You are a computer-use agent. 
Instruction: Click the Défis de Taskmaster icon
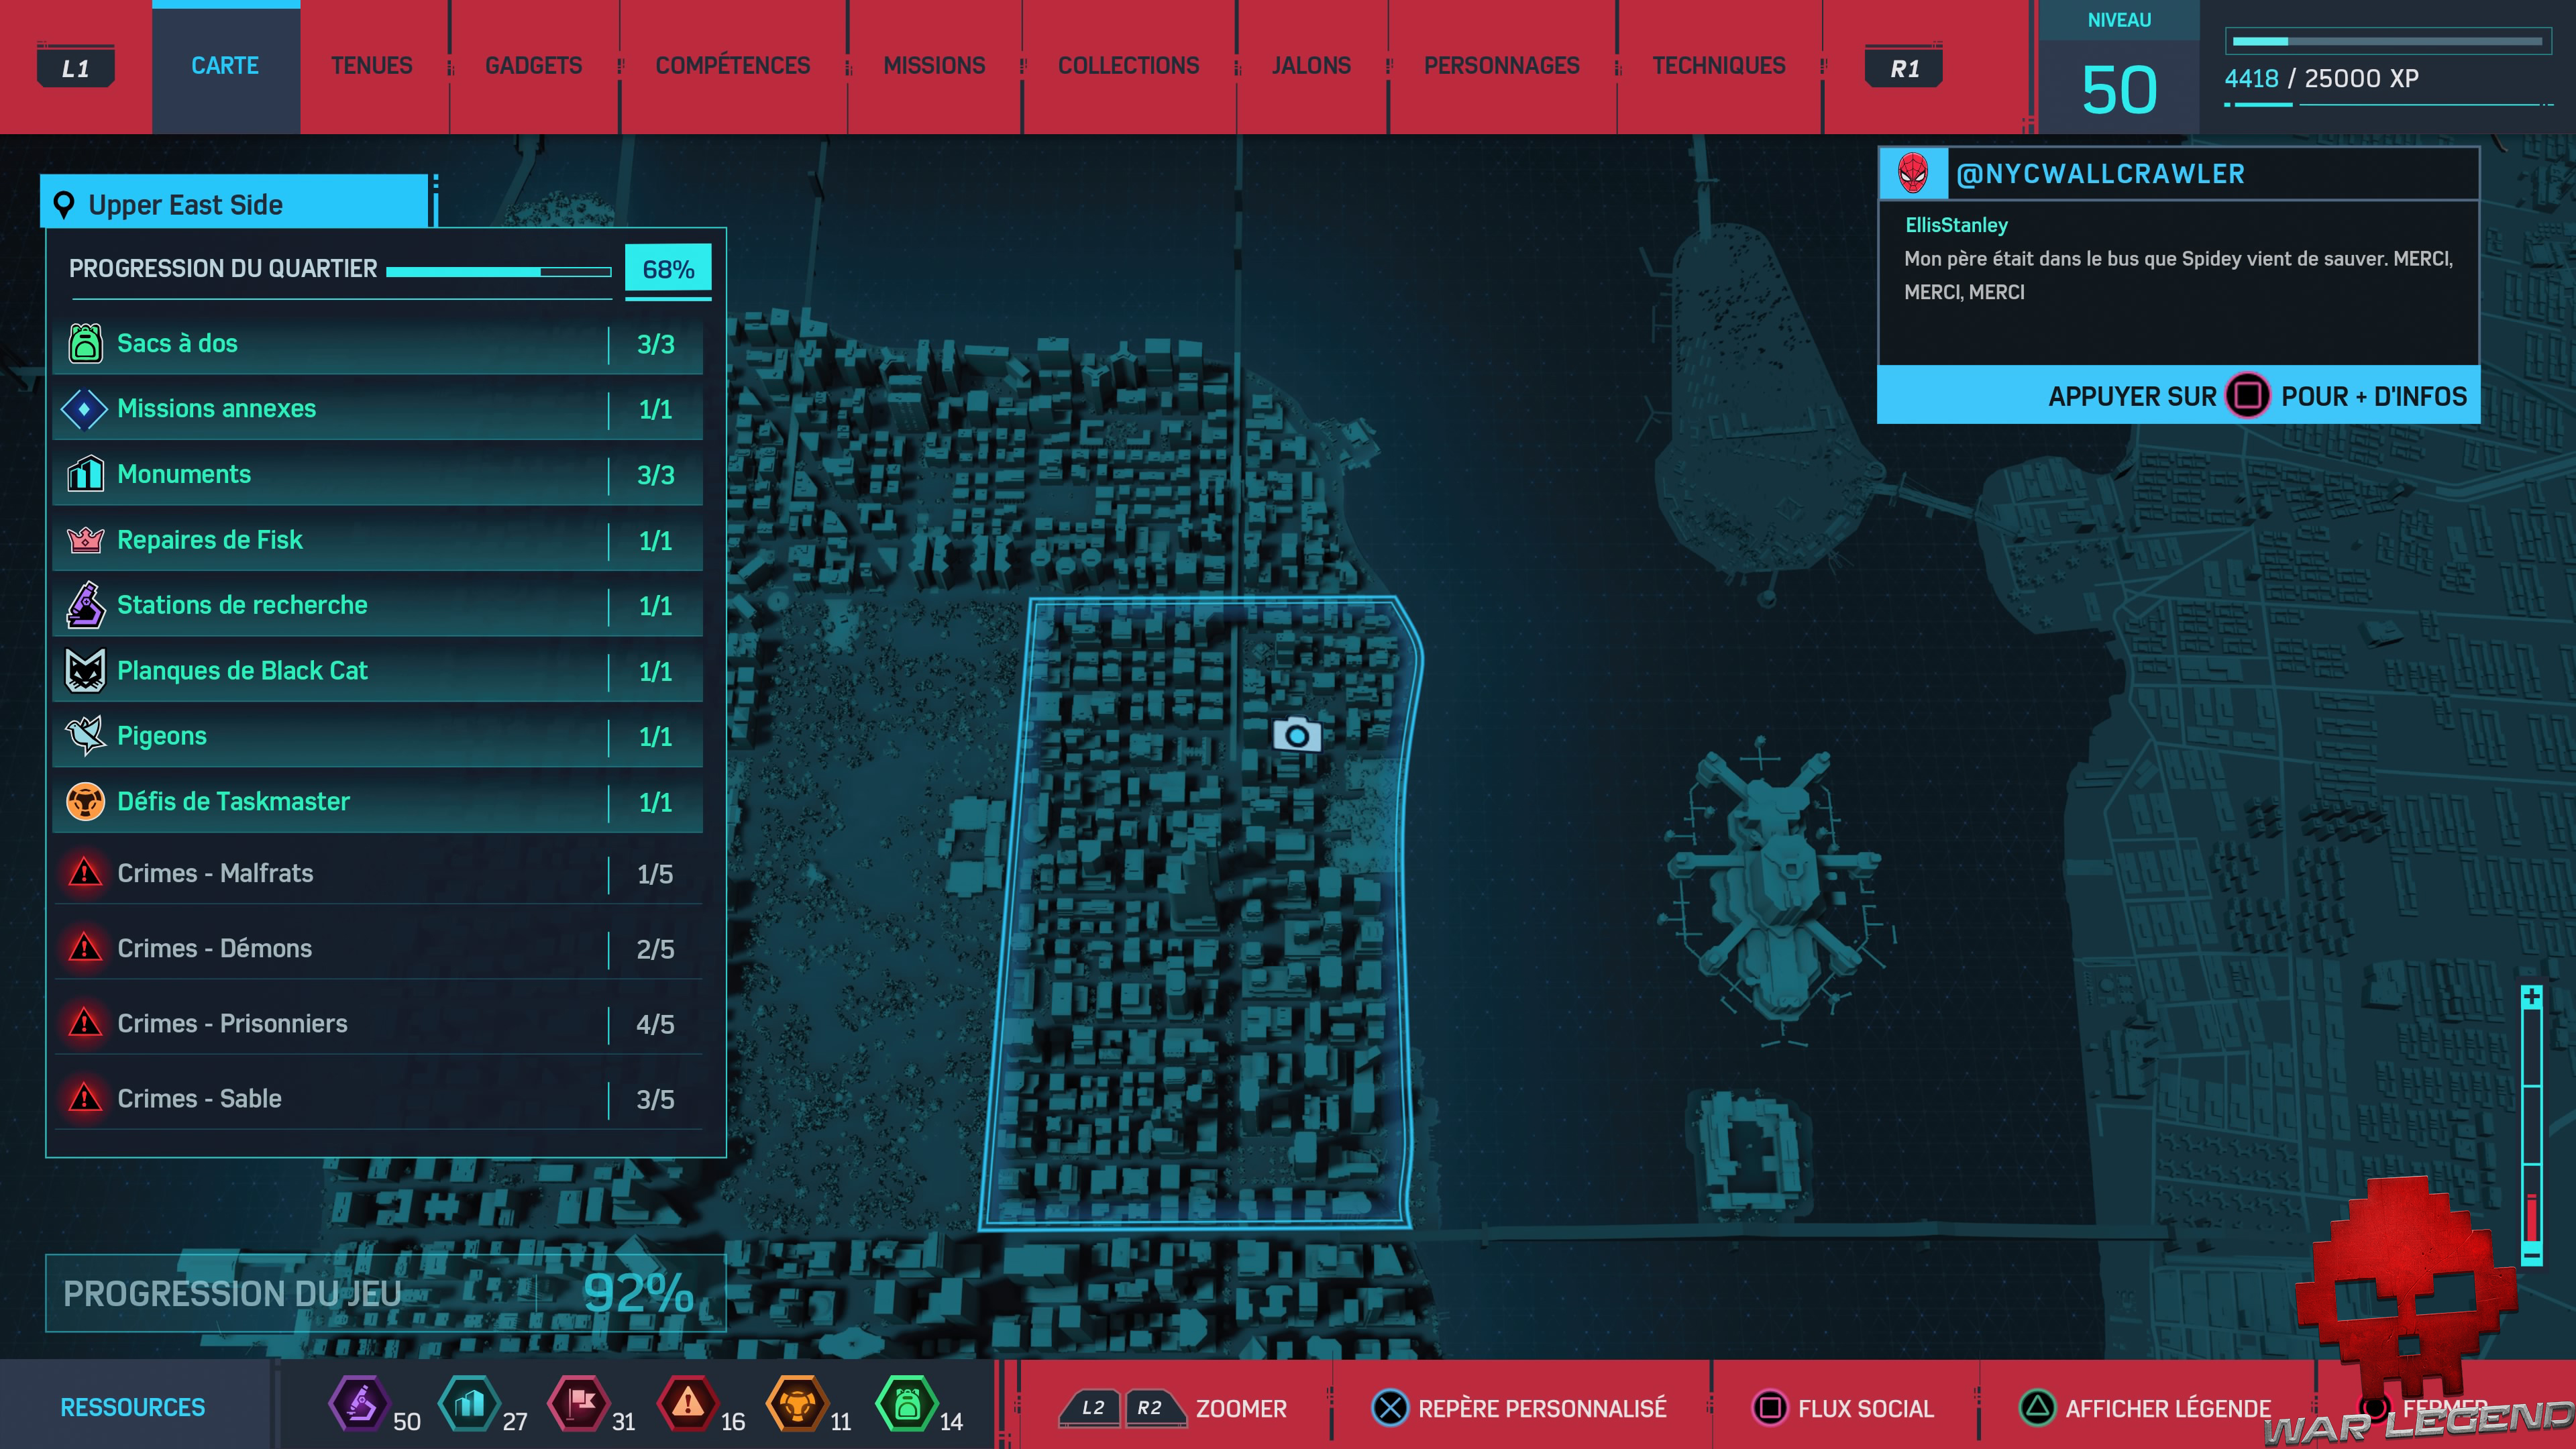pyautogui.click(x=85, y=801)
